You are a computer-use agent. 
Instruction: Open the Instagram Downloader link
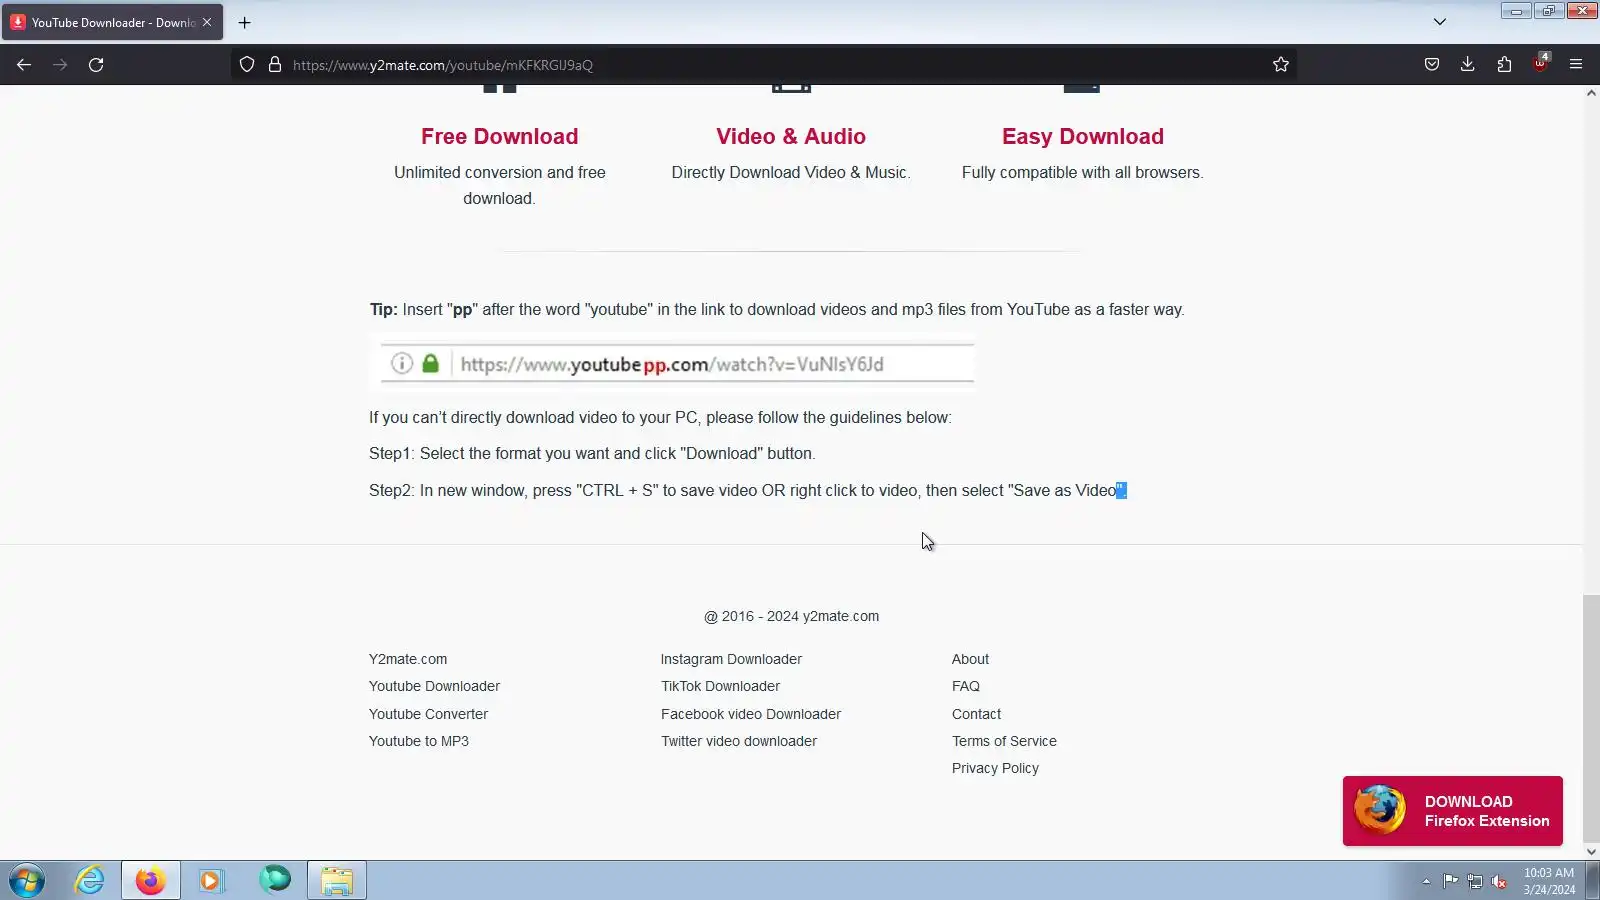tap(731, 659)
